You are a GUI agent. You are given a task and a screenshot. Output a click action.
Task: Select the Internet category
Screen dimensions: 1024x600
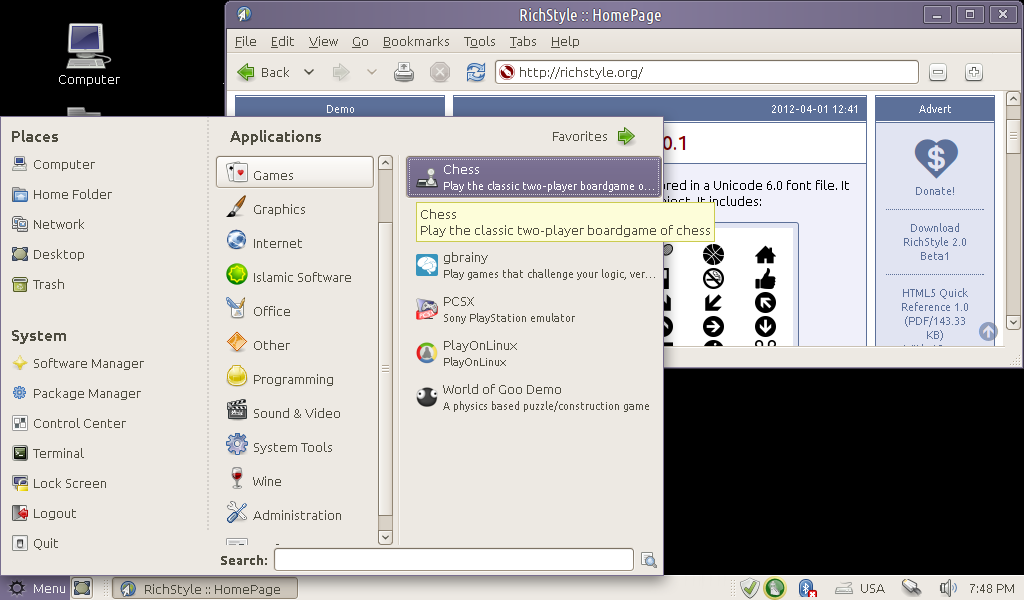click(295, 243)
